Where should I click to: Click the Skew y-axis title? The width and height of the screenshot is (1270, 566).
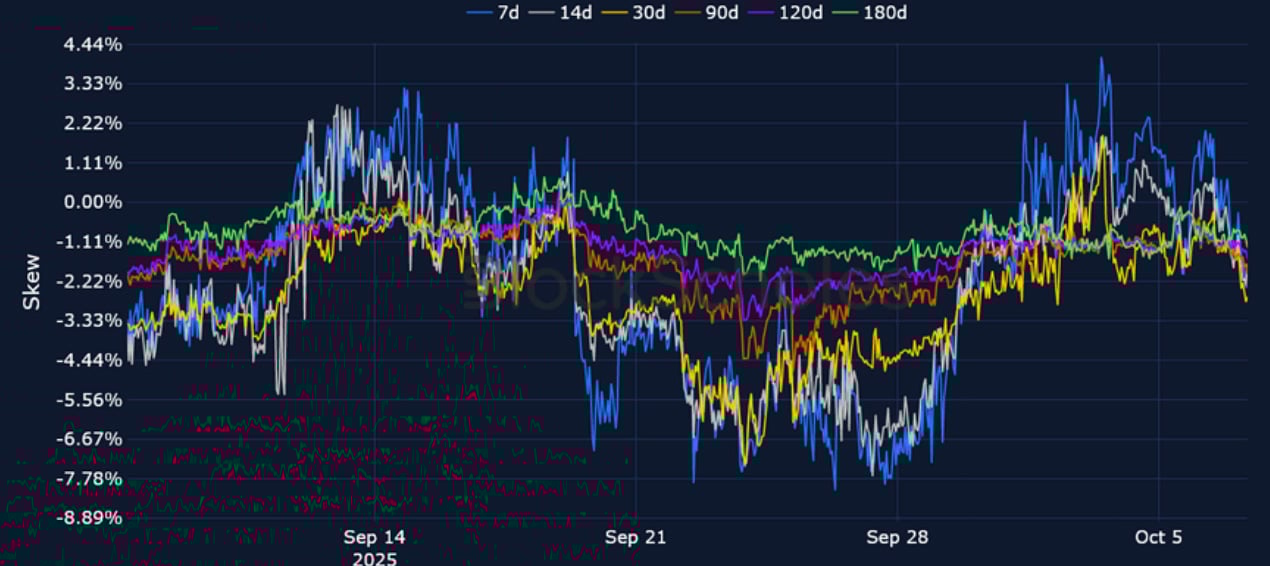(x=32, y=280)
